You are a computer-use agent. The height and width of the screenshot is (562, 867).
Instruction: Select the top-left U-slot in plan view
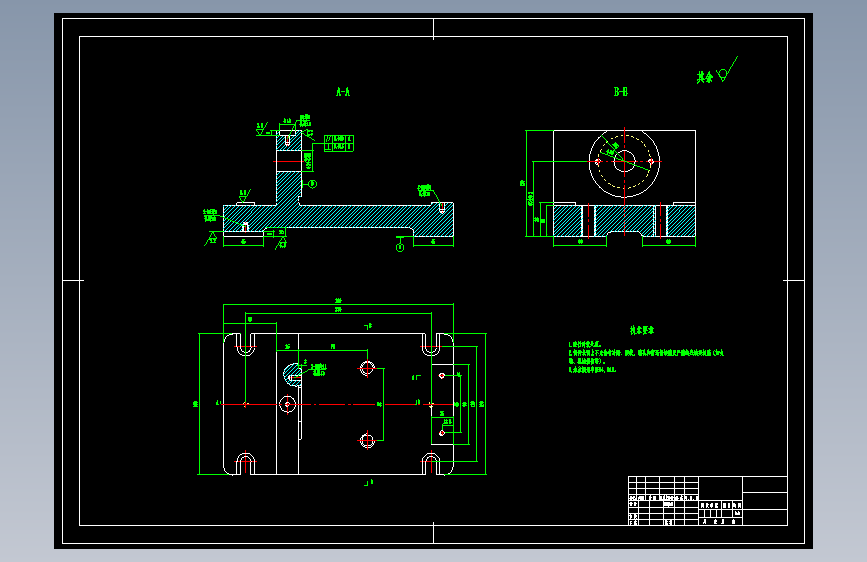[x=246, y=344]
